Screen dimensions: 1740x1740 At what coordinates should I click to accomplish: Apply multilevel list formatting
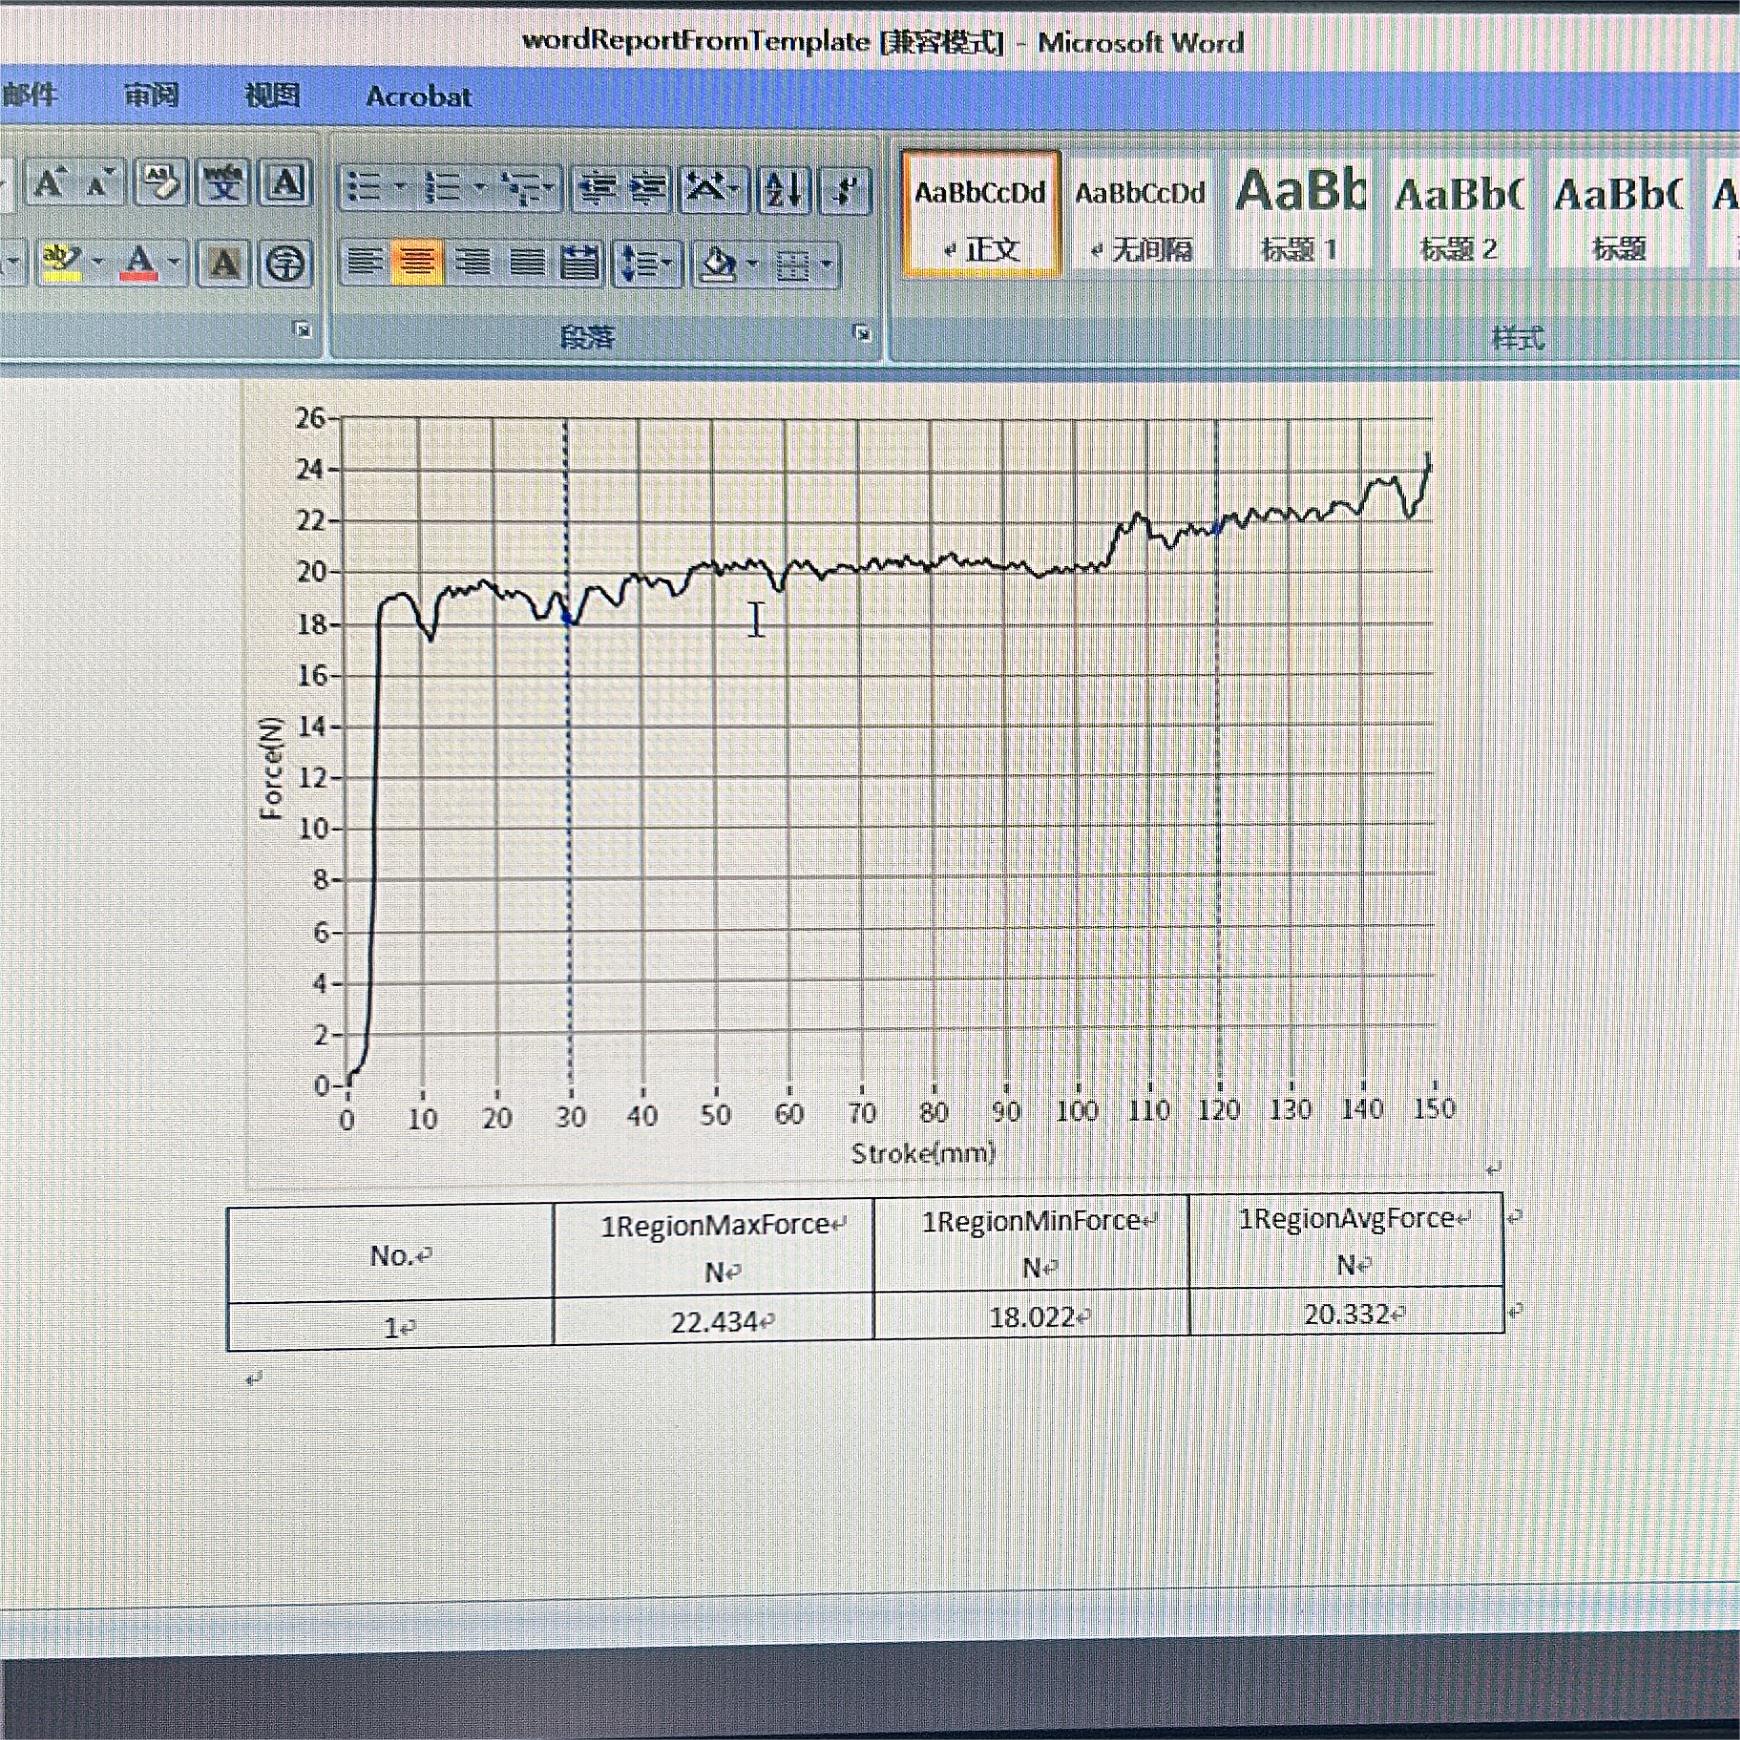tap(529, 188)
